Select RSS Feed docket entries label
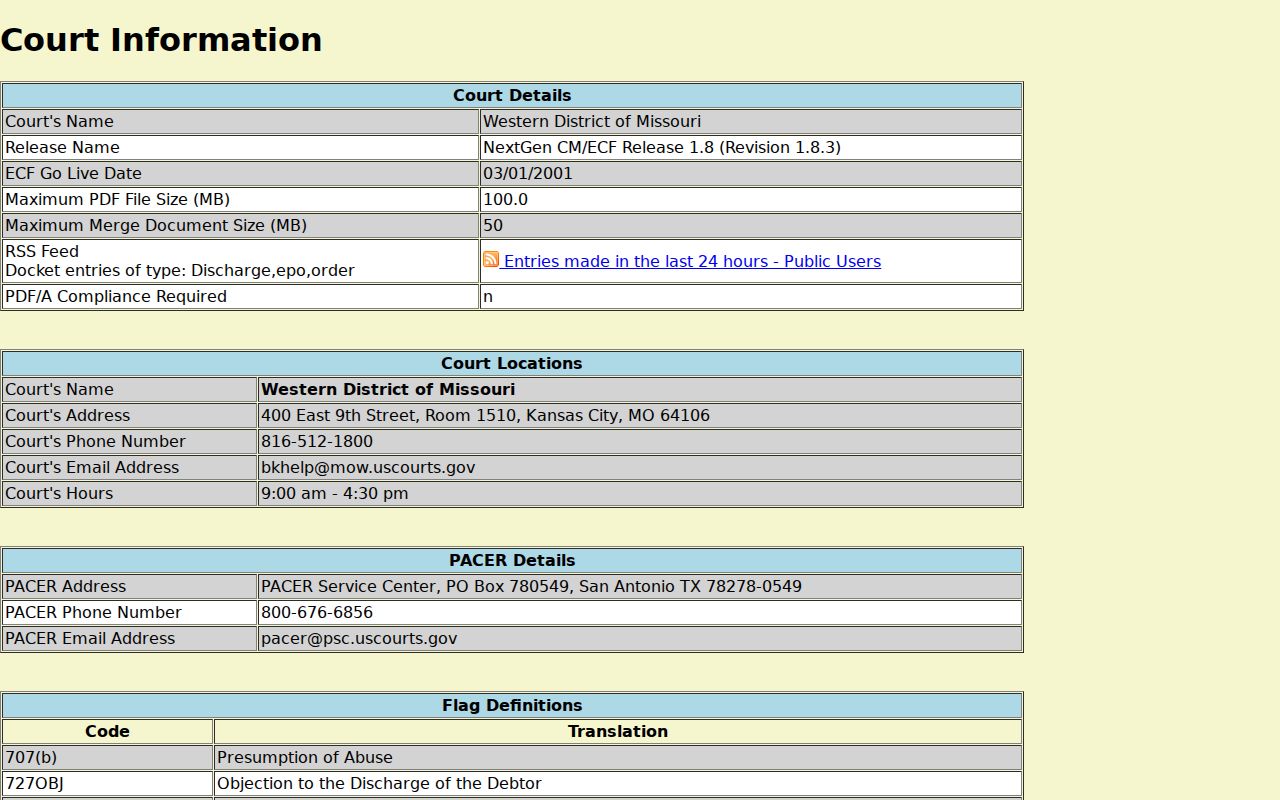This screenshot has height=800, width=1280. click(x=180, y=261)
